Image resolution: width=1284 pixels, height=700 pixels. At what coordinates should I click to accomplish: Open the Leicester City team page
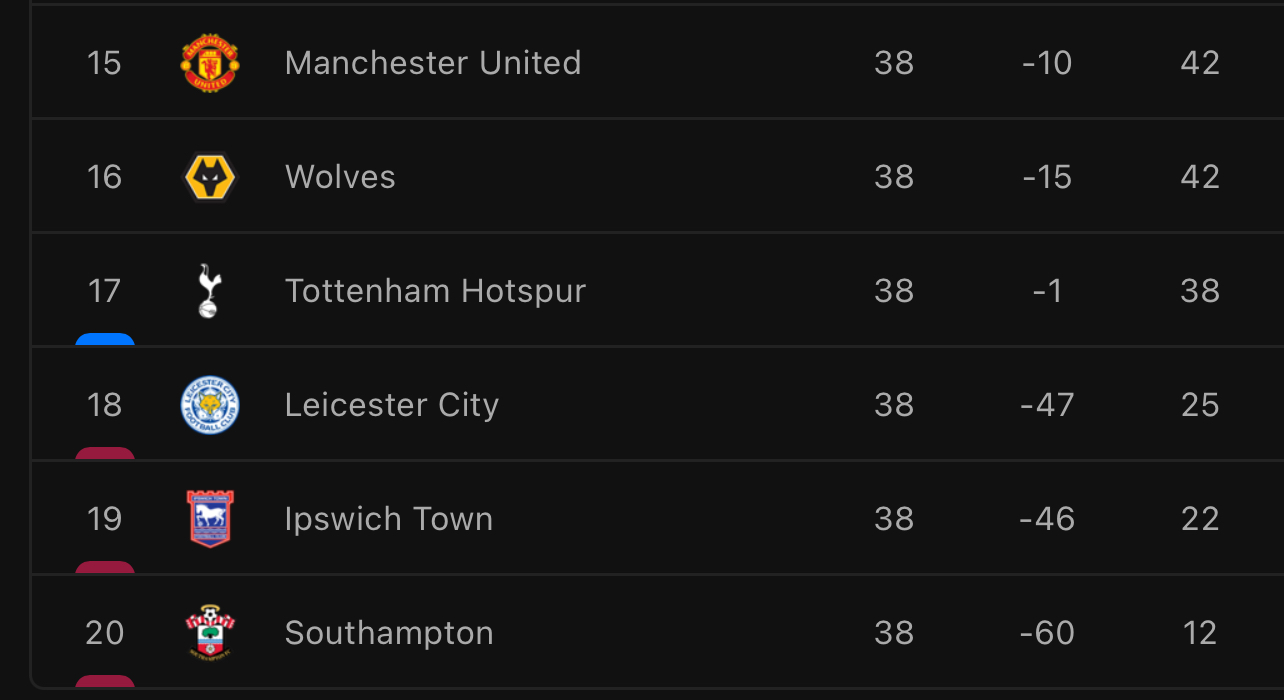click(x=391, y=405)
